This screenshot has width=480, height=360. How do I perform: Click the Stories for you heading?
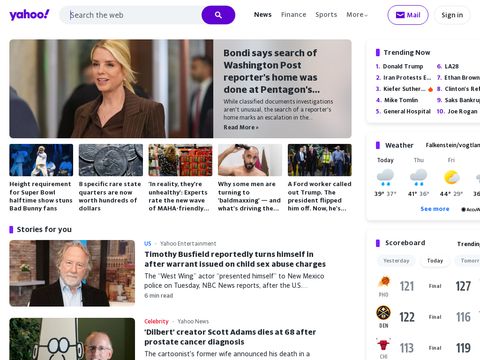pyautogui.click(x=44, y=229)
